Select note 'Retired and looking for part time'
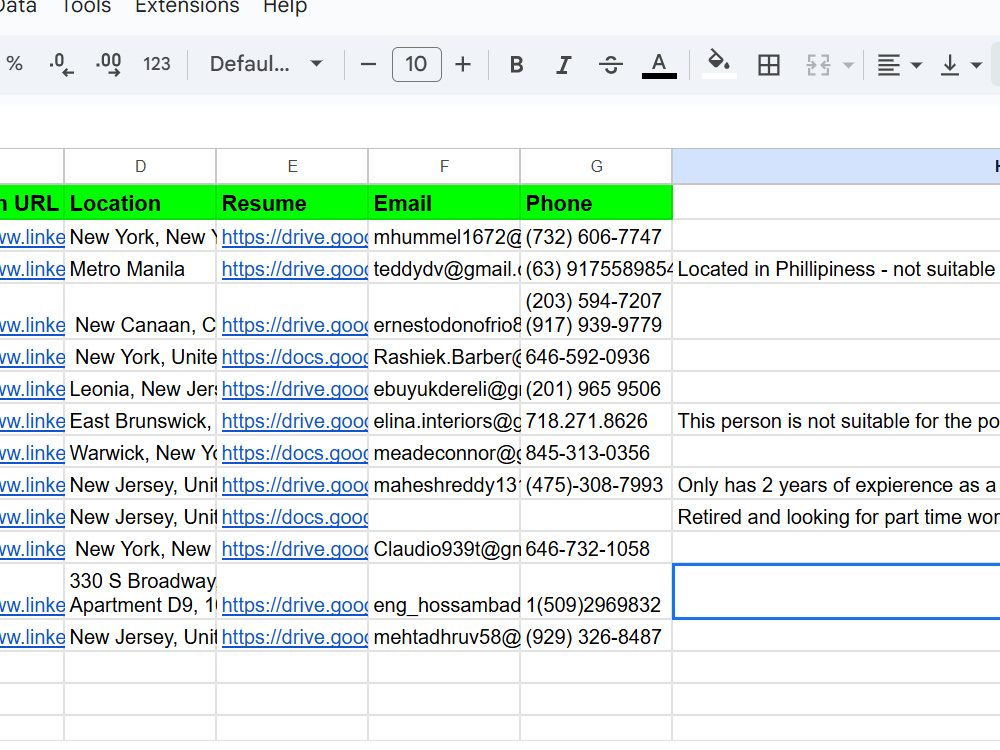Viewport: 1000px width, 750px height. click(836, 517)
